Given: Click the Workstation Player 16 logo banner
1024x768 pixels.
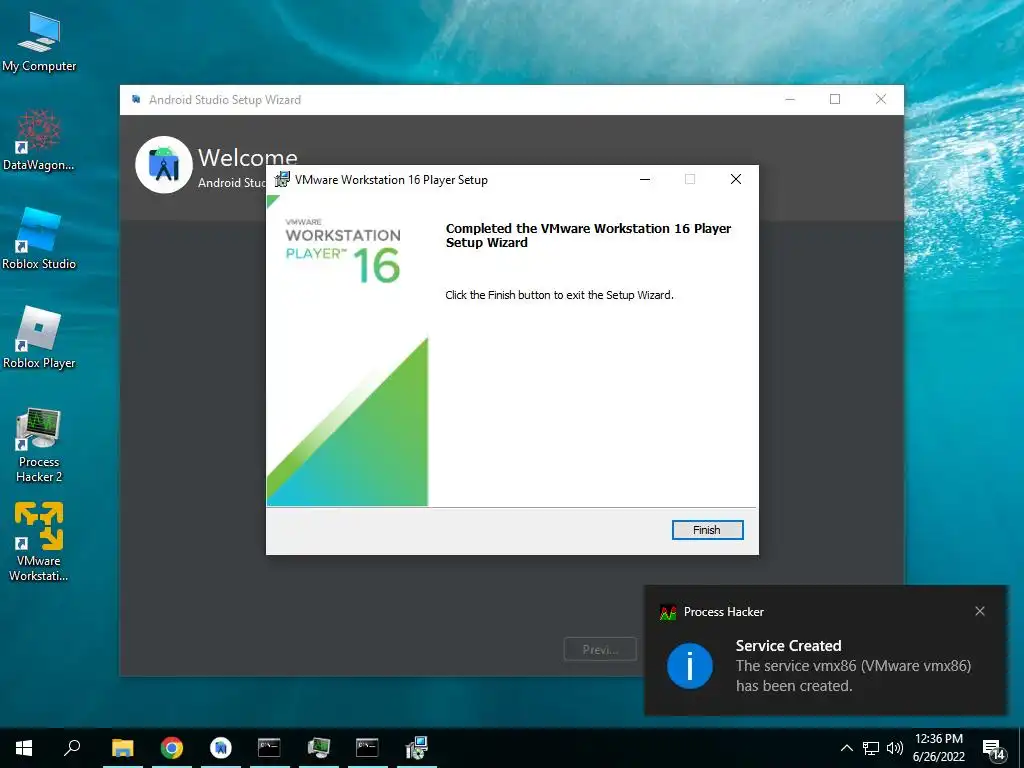Looking at the screenshot, I should [344, 251].
